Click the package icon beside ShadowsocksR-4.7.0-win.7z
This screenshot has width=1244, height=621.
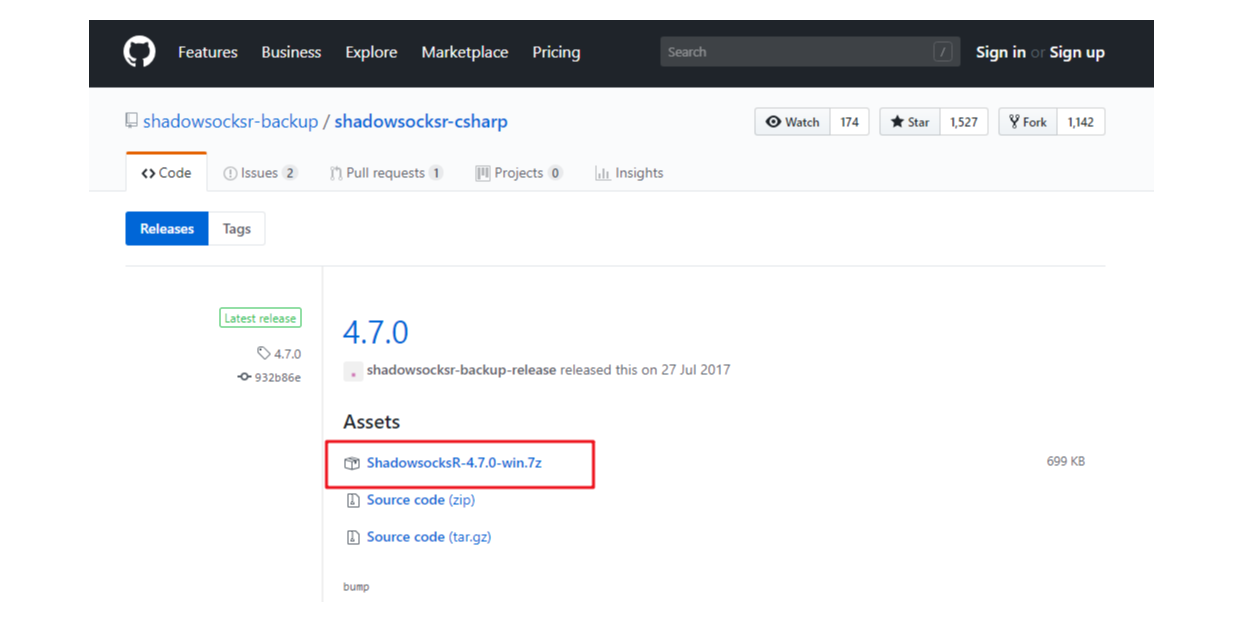[x=352, y=463]
